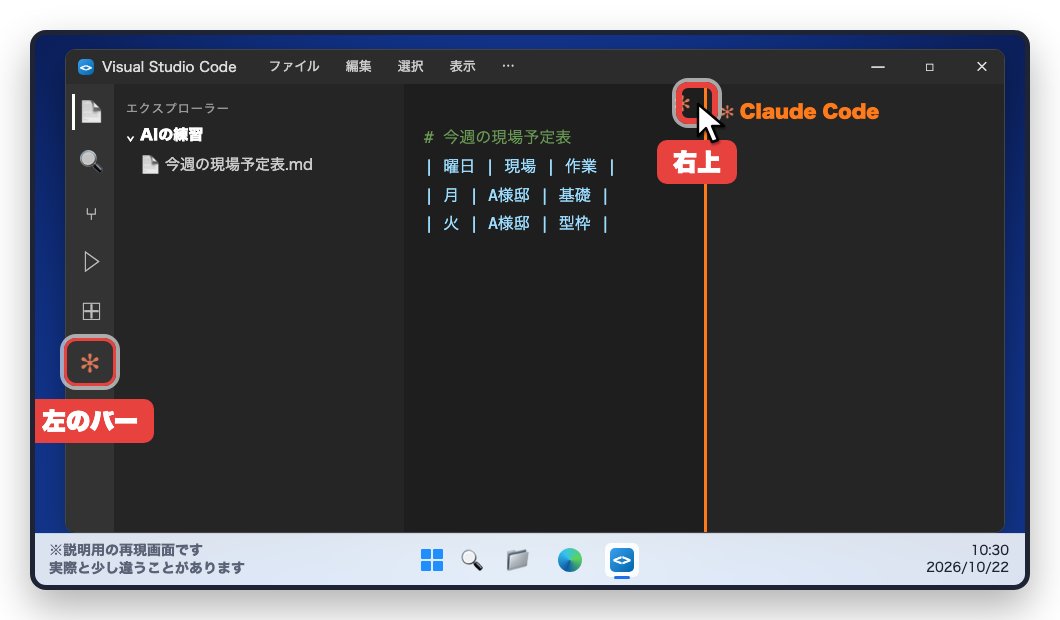Maximize the Visual Studio Code window
Image resolution: width=1060 pixels, height=620 pixels.
(x=930, y=67)
